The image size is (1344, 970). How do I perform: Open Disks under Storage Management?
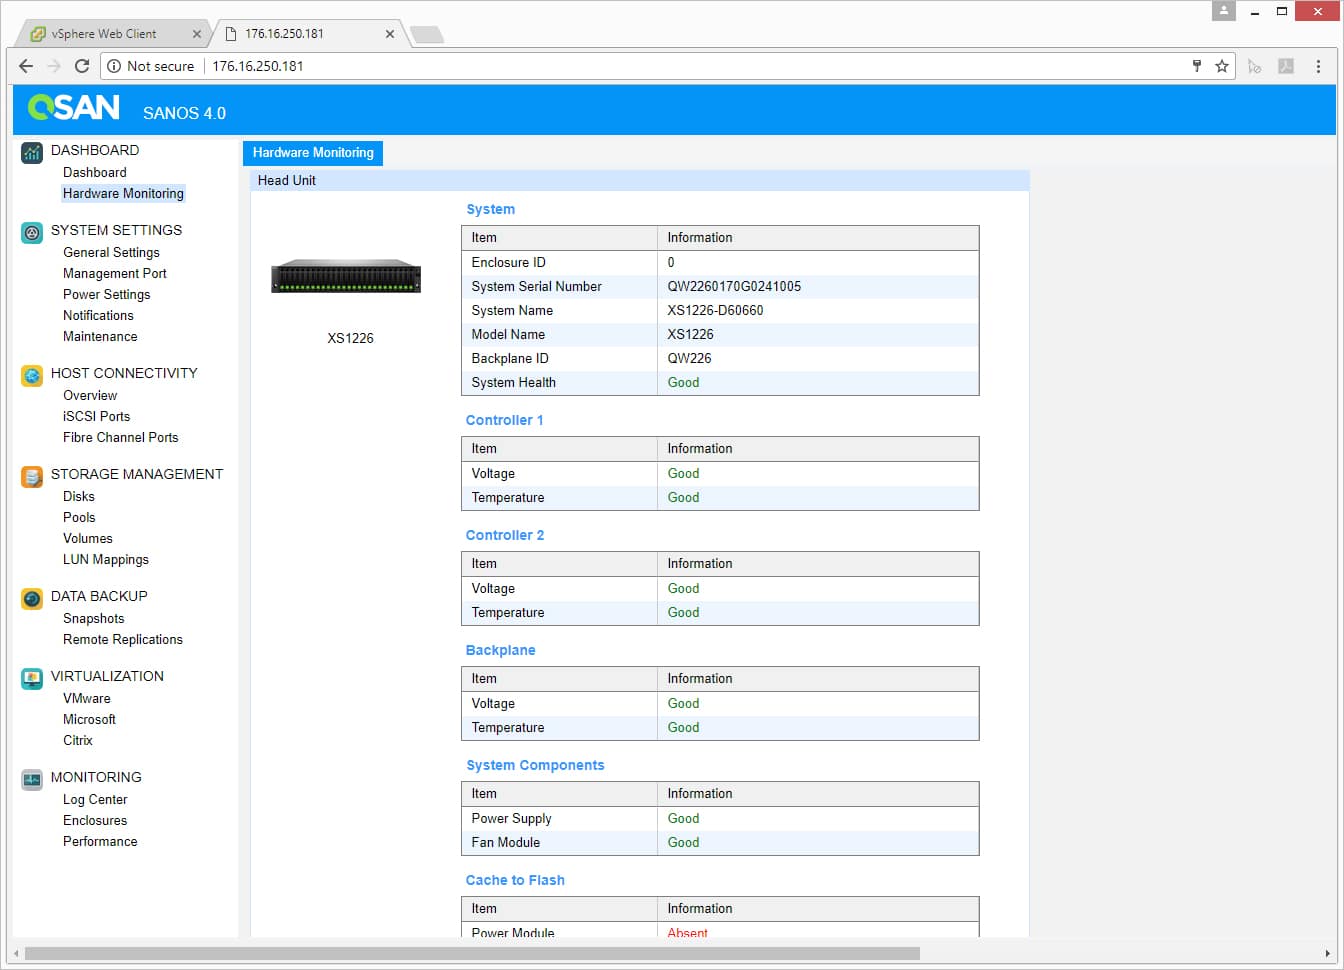coord(79,496)
